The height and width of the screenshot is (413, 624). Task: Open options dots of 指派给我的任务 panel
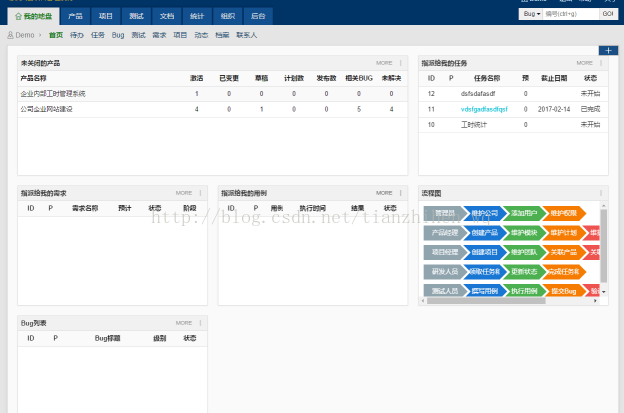pos(601,63)
